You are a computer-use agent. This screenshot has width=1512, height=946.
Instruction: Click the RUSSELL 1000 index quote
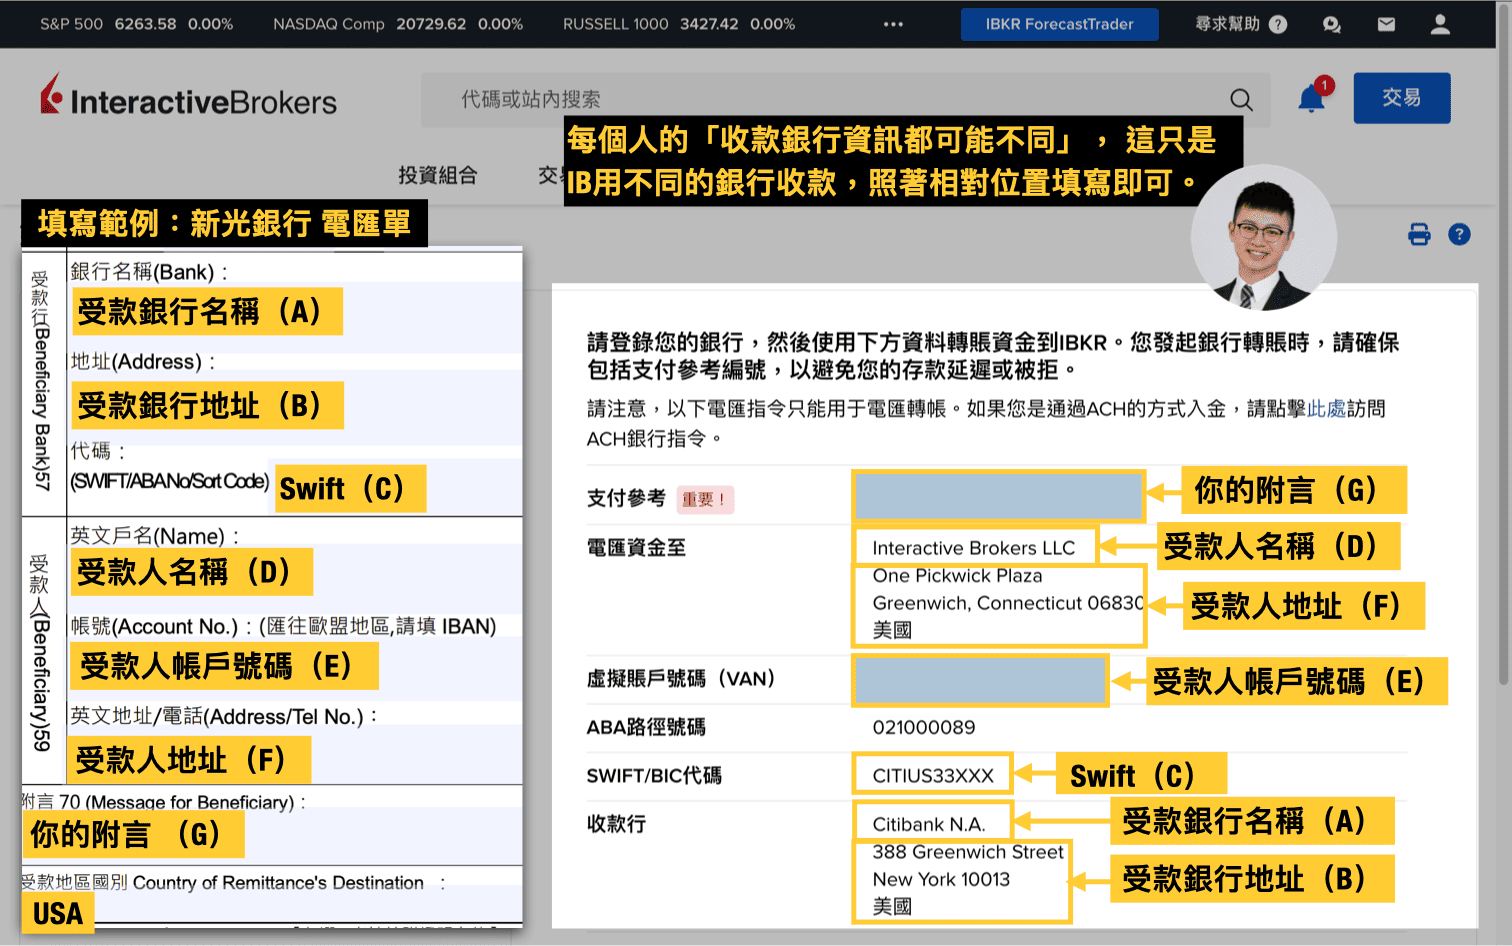point(679,24)
